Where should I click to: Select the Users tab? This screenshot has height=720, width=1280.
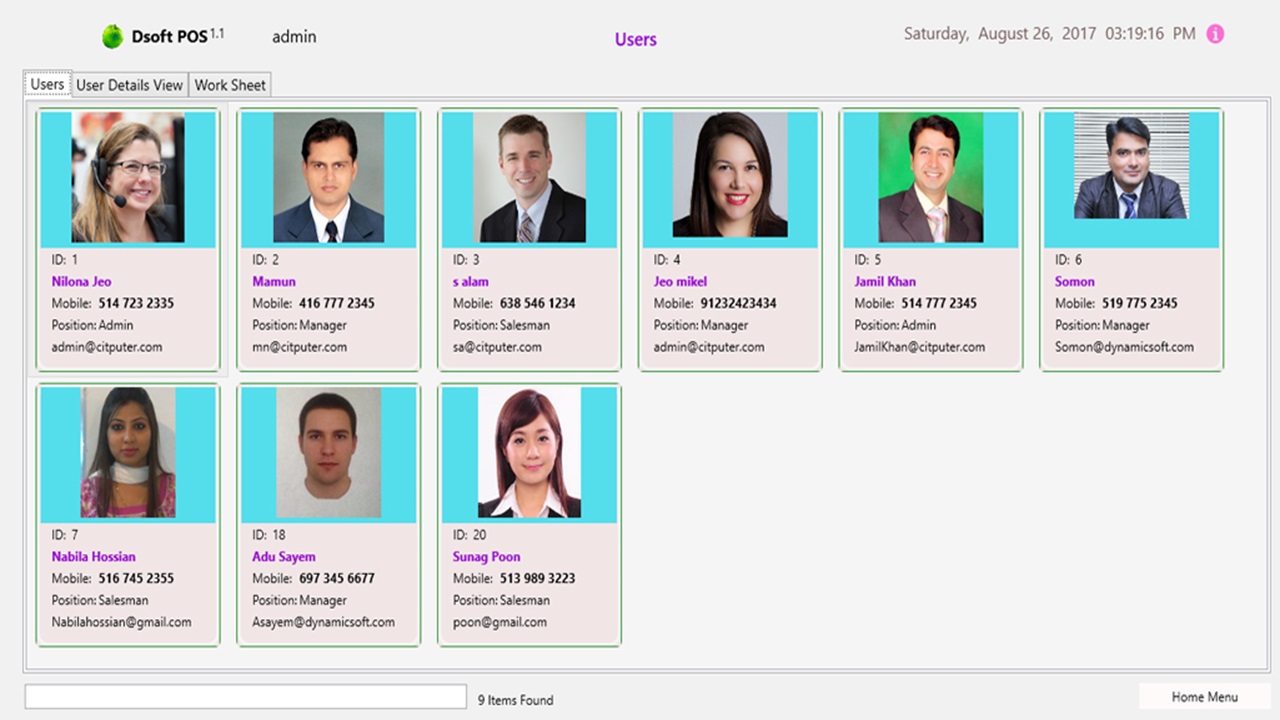47,84
